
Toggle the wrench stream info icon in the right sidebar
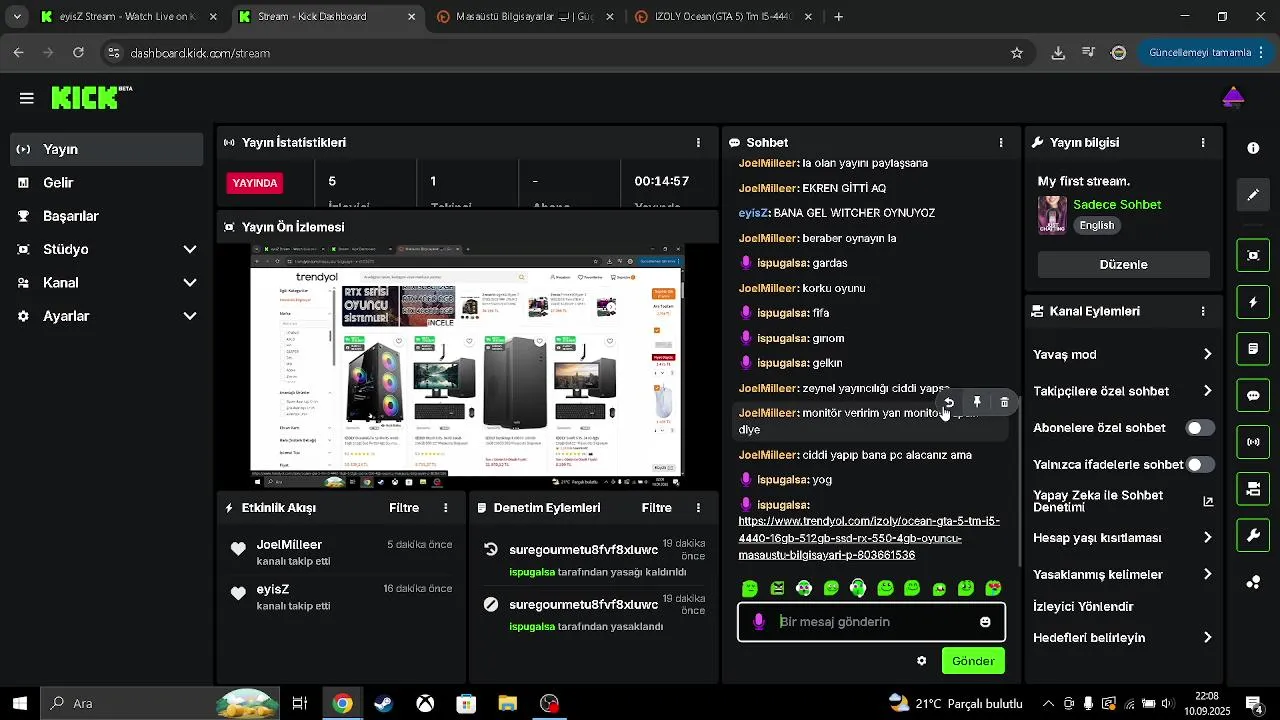(x=1253, y=536)
